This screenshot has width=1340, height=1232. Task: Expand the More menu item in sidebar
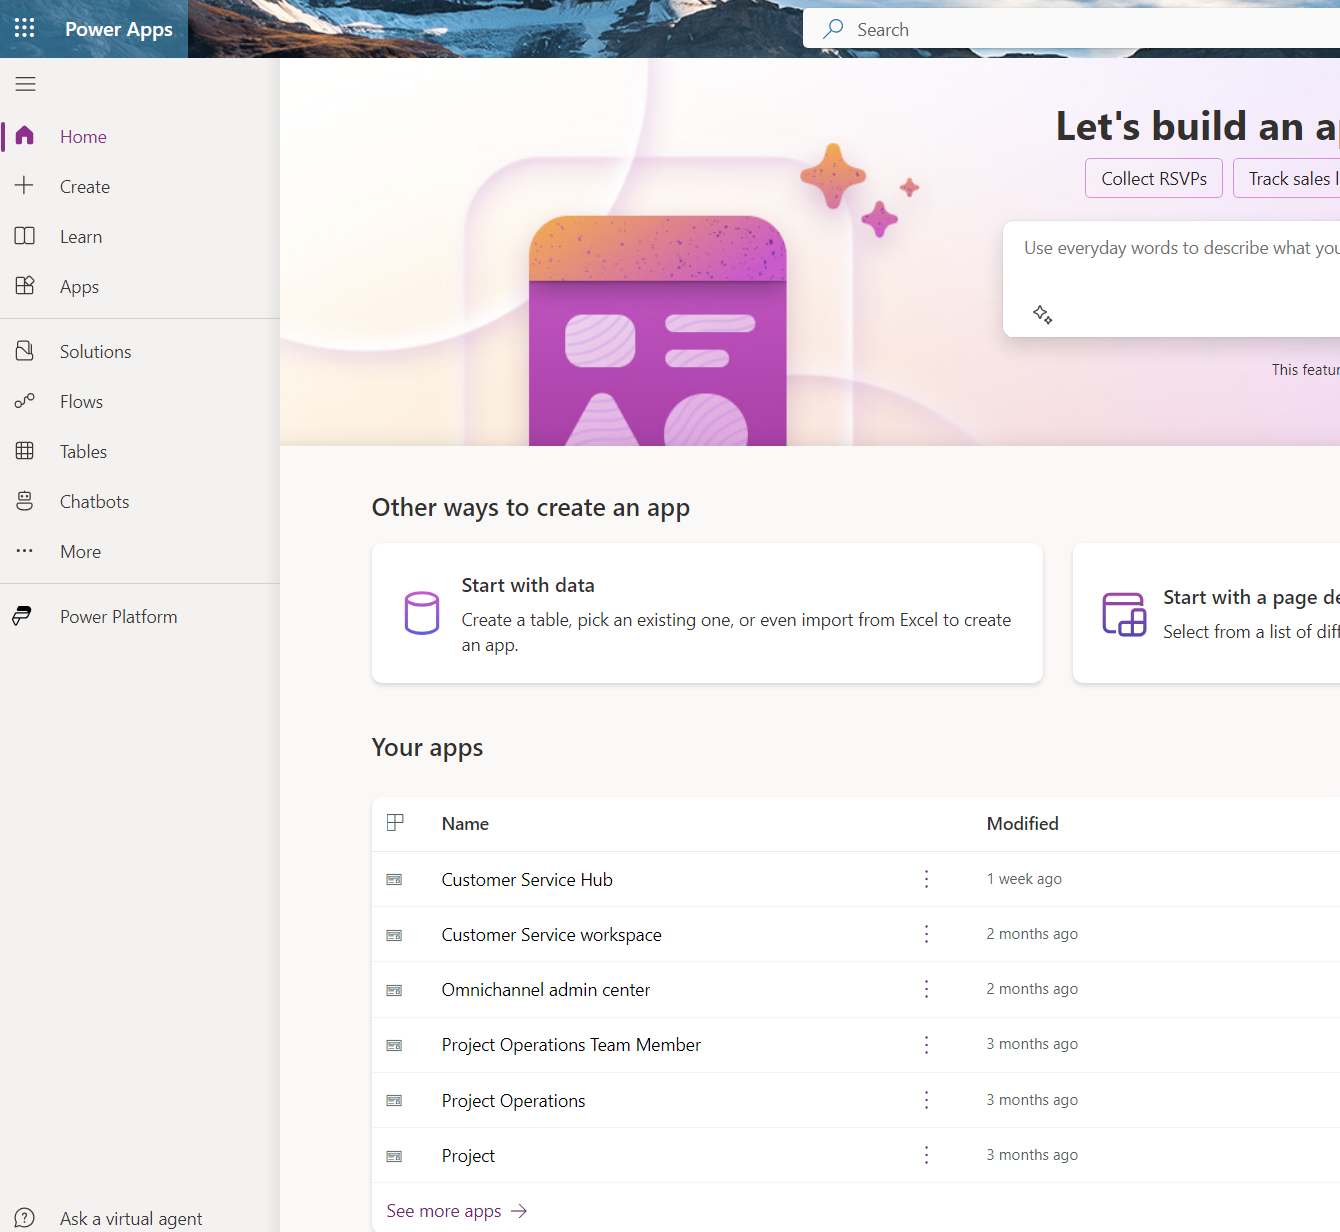(x=140, y=551)
